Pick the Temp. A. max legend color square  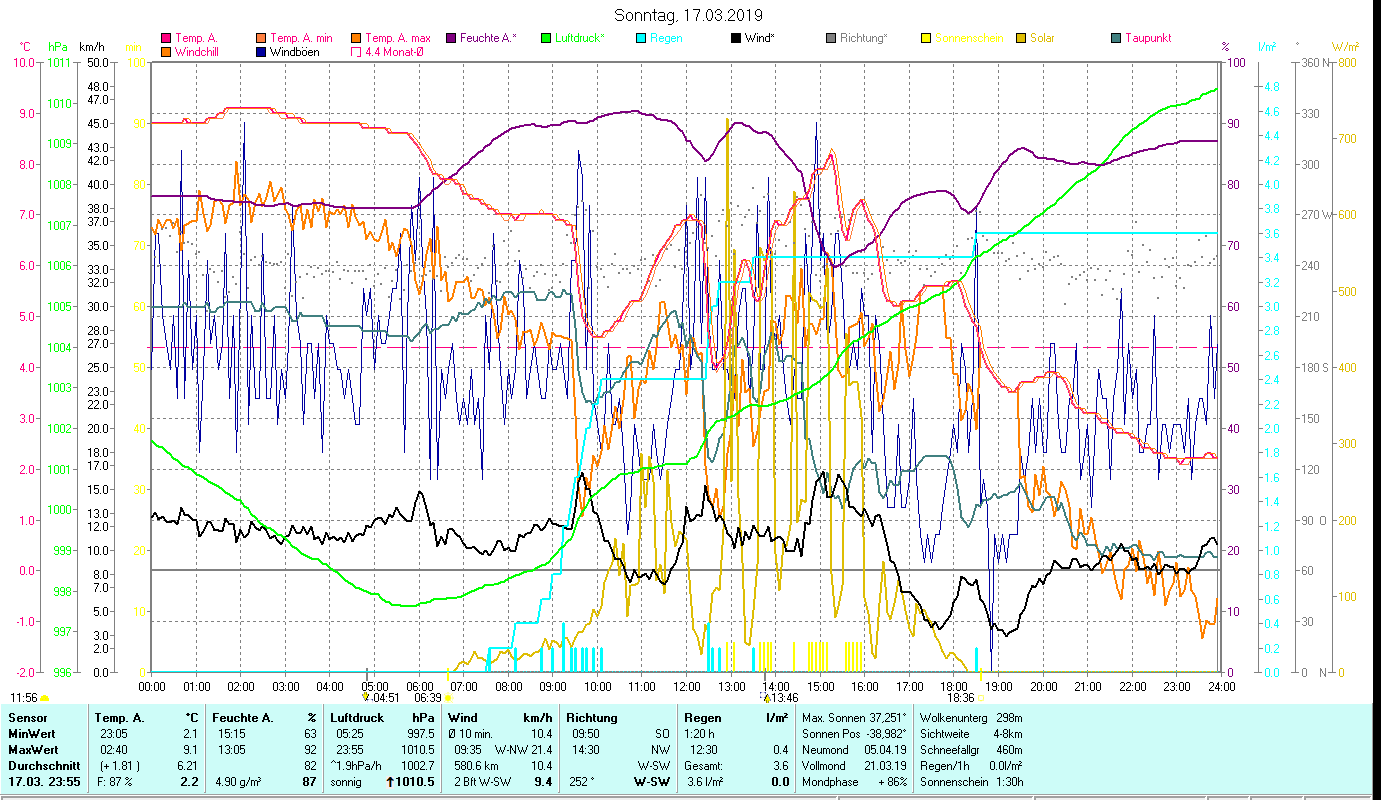pyautogui.click(x=355, y=39)
